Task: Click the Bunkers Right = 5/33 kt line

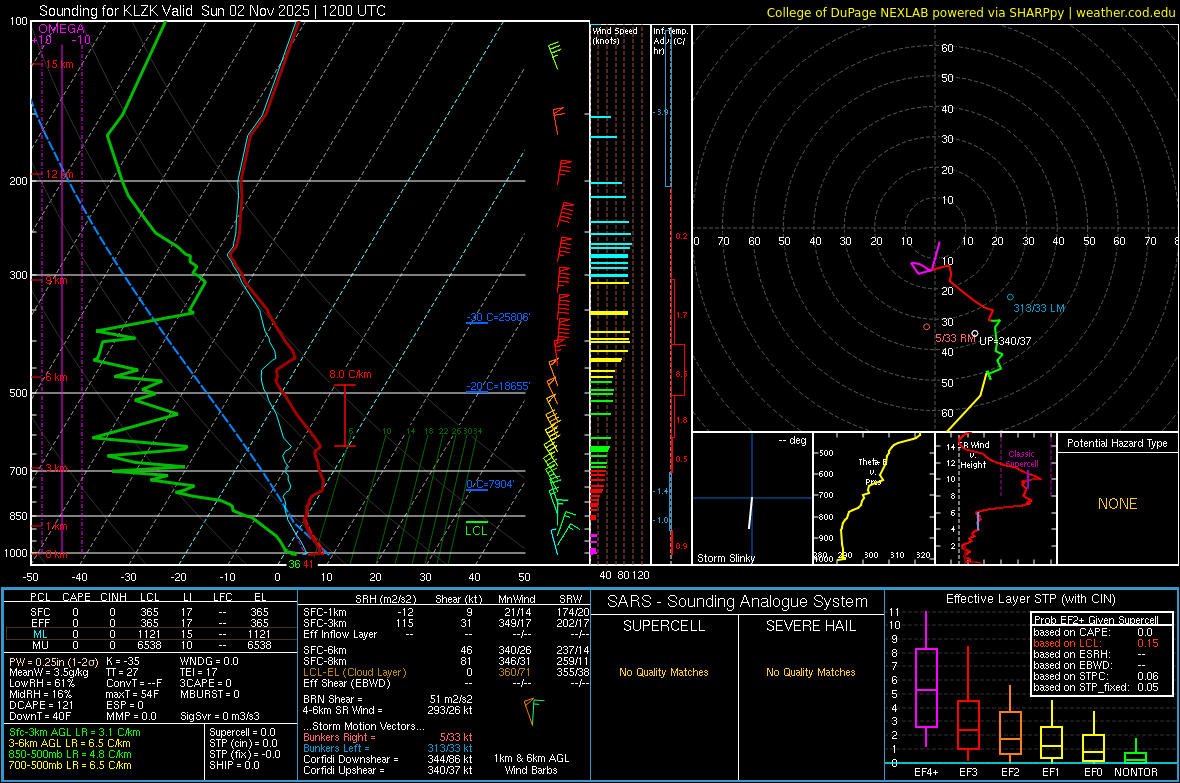Action: [x=388, y=737]
